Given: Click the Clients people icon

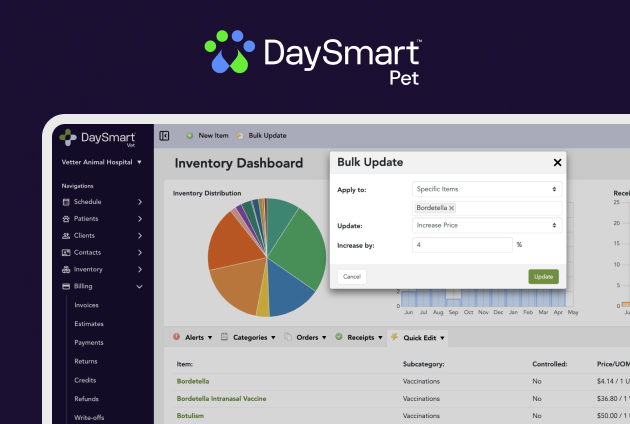Looking at the screenshot, I should coord(66,236).
